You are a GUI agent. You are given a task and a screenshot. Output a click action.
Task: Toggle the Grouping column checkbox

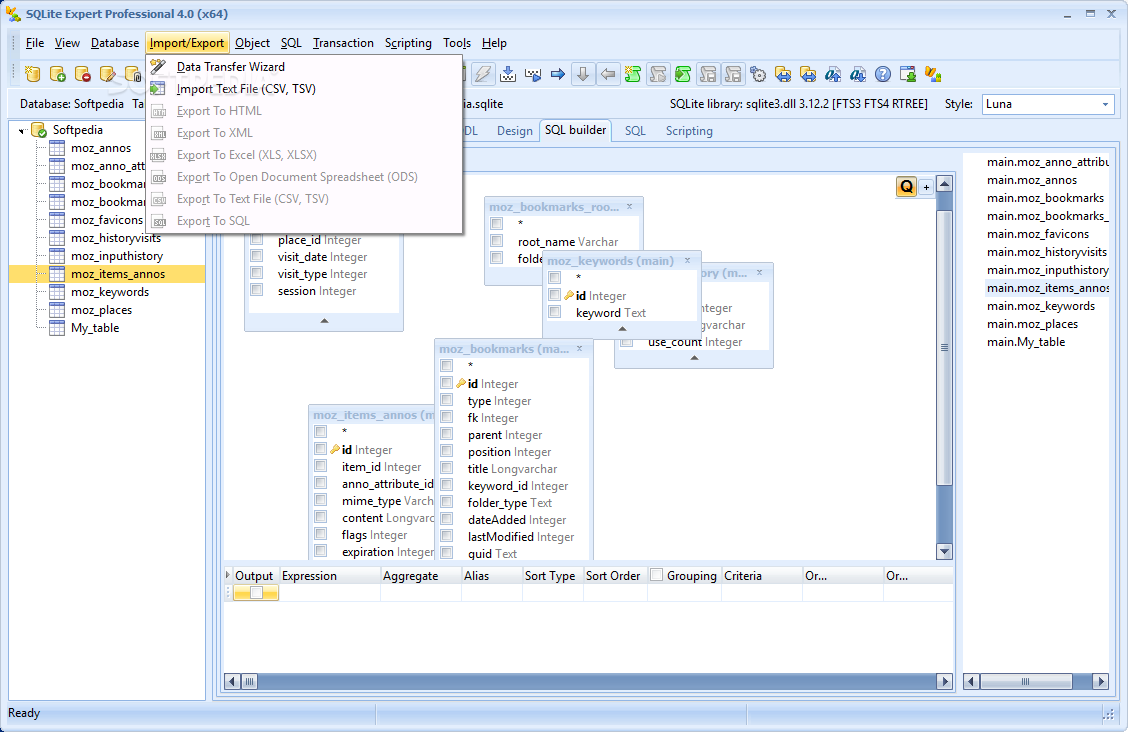[656, 575]
